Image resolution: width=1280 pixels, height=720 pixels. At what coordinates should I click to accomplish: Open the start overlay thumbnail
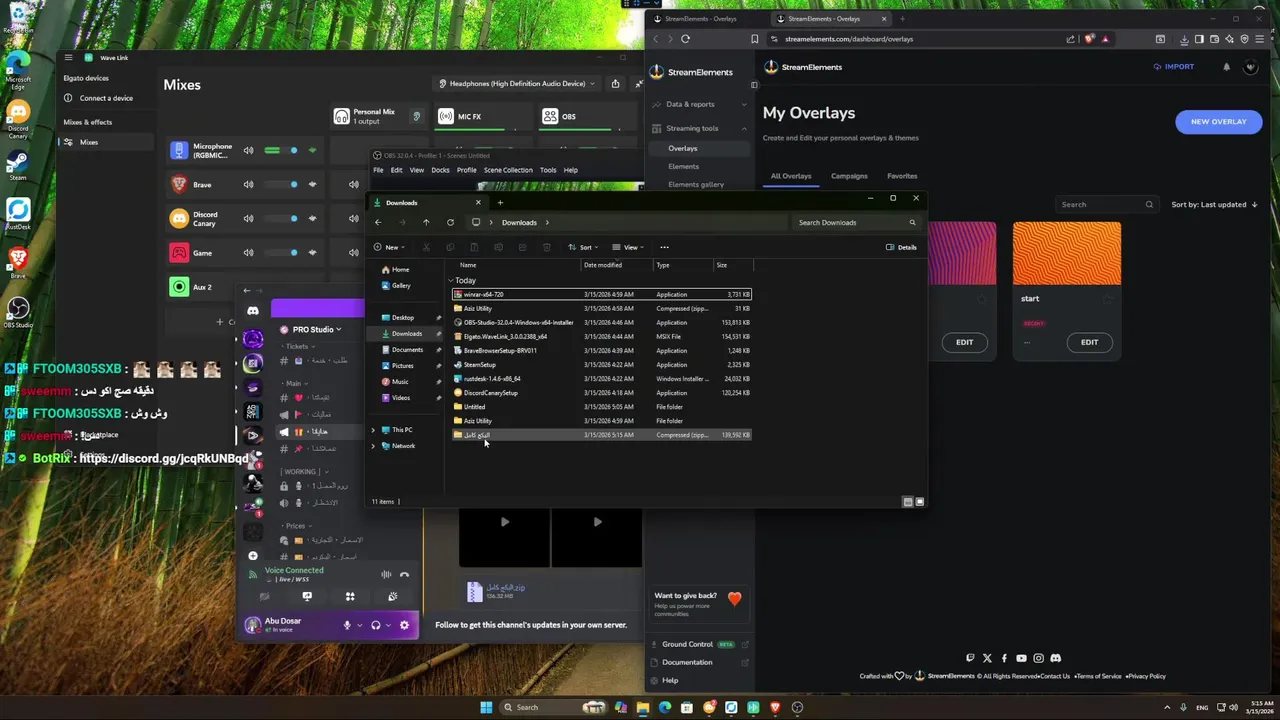1067,254
